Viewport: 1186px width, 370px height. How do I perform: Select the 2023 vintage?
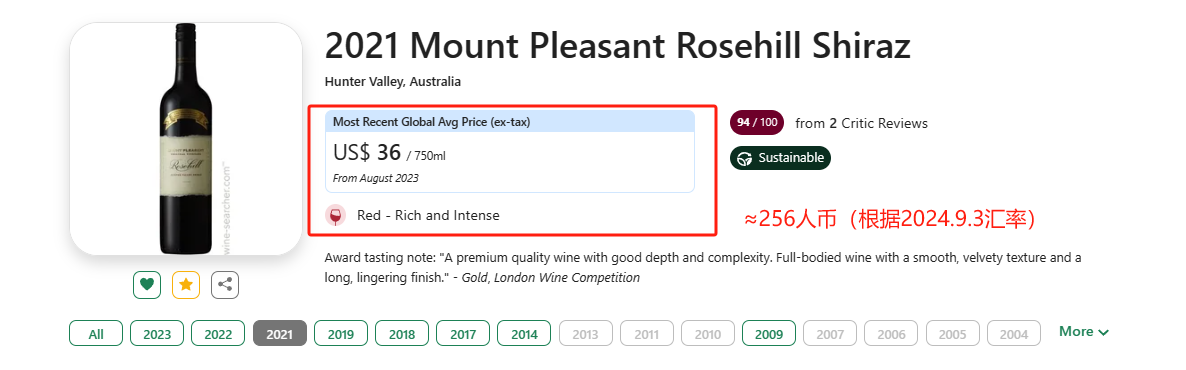click(157, 334)
